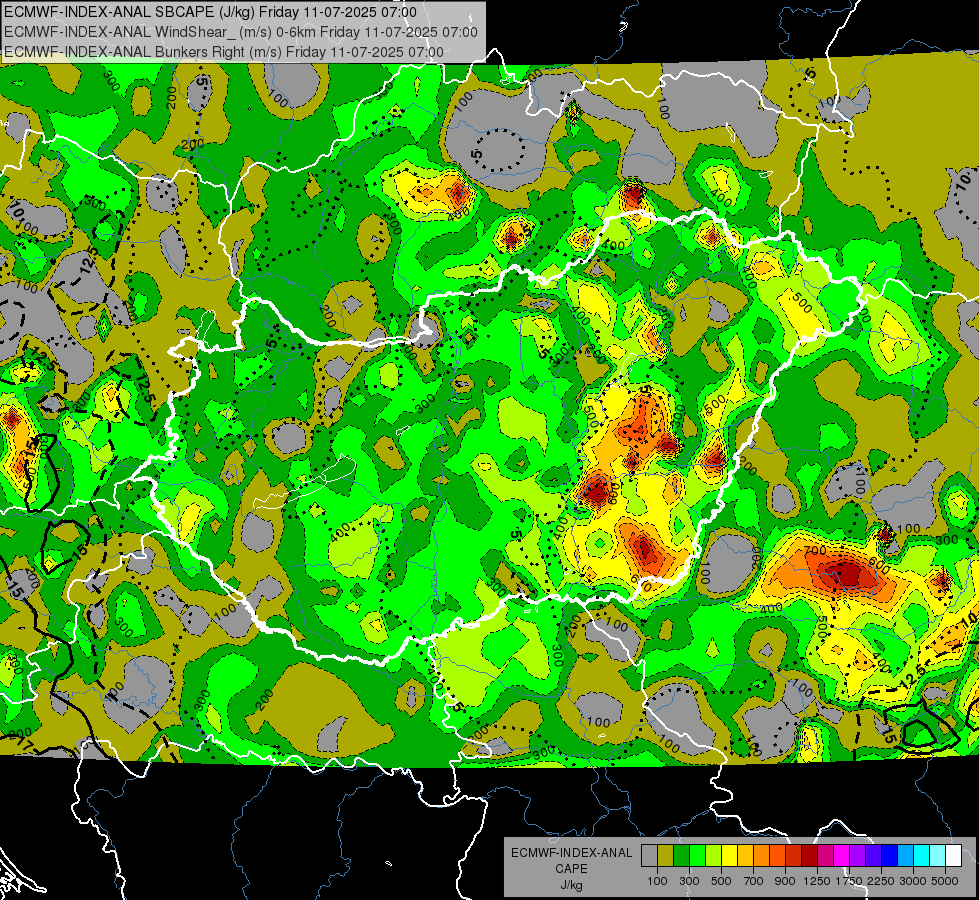Screen dimensions: 979x900
Task: Select the pink-magenta legend swatch
Action: [x=825, y=855]
